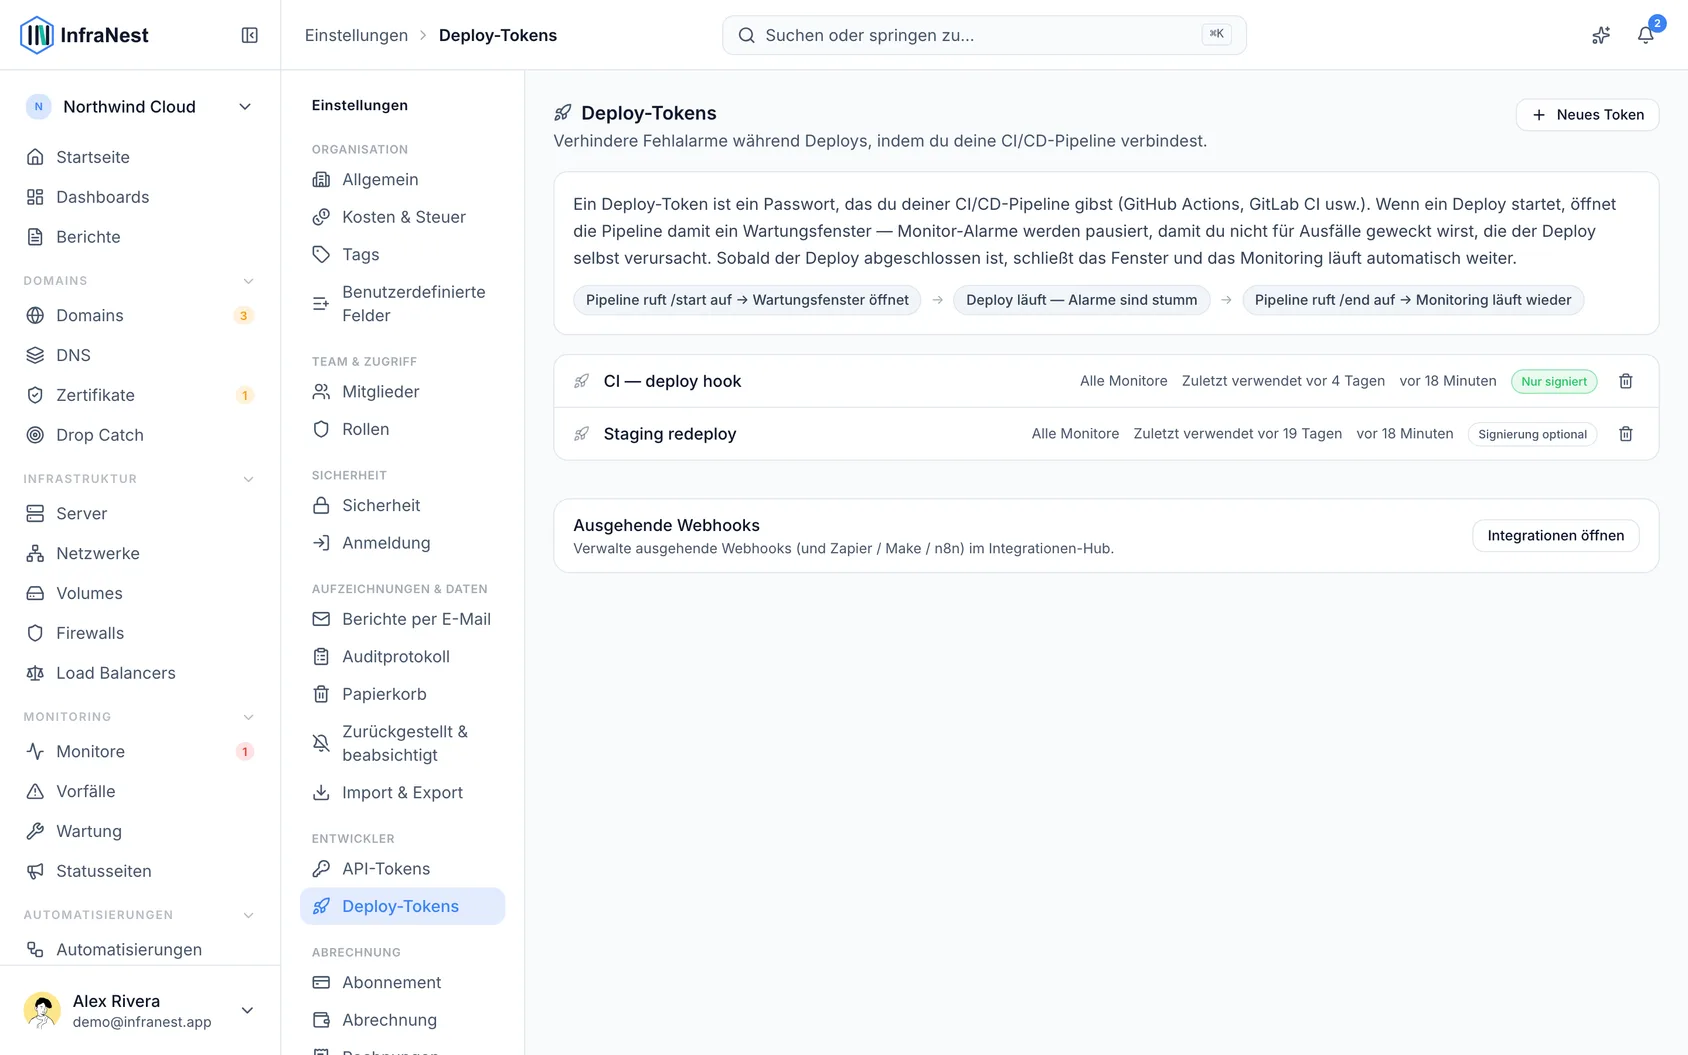Click the Staging redeploy token row
Image resolution: width=1688 pixels, height=1055 pixels.
click(1106, 434)
